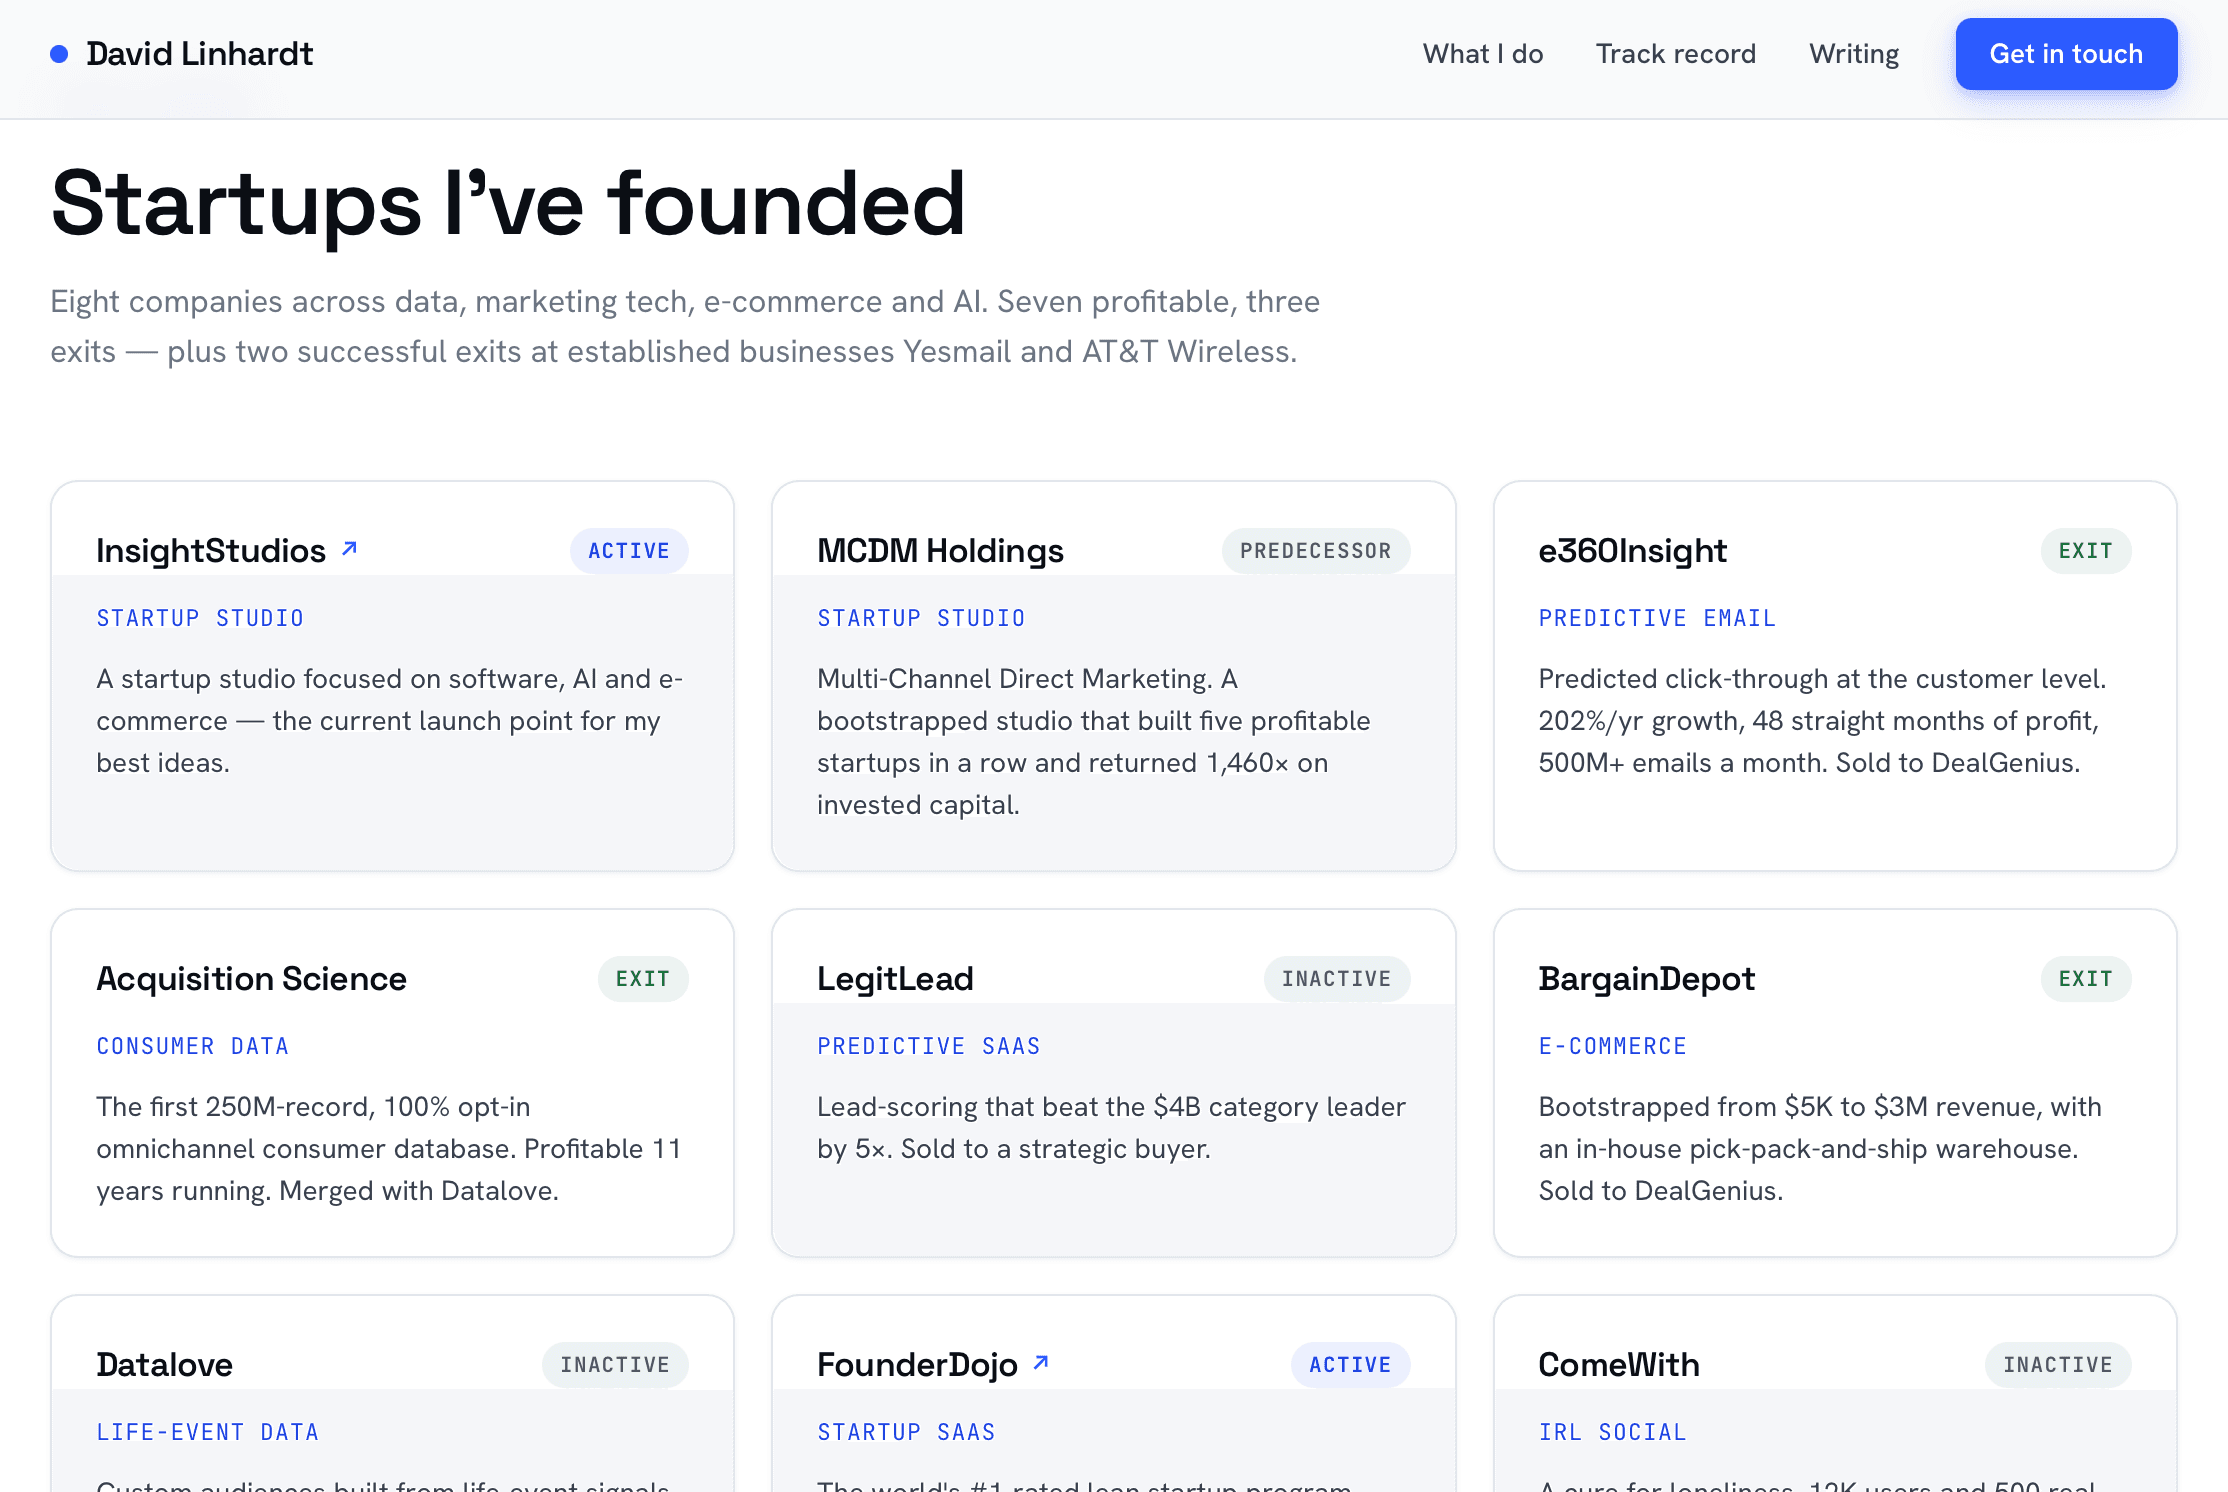
Task: Click the PREDICTIVE EMAIL label
Action: click(x=1657, y=618)
